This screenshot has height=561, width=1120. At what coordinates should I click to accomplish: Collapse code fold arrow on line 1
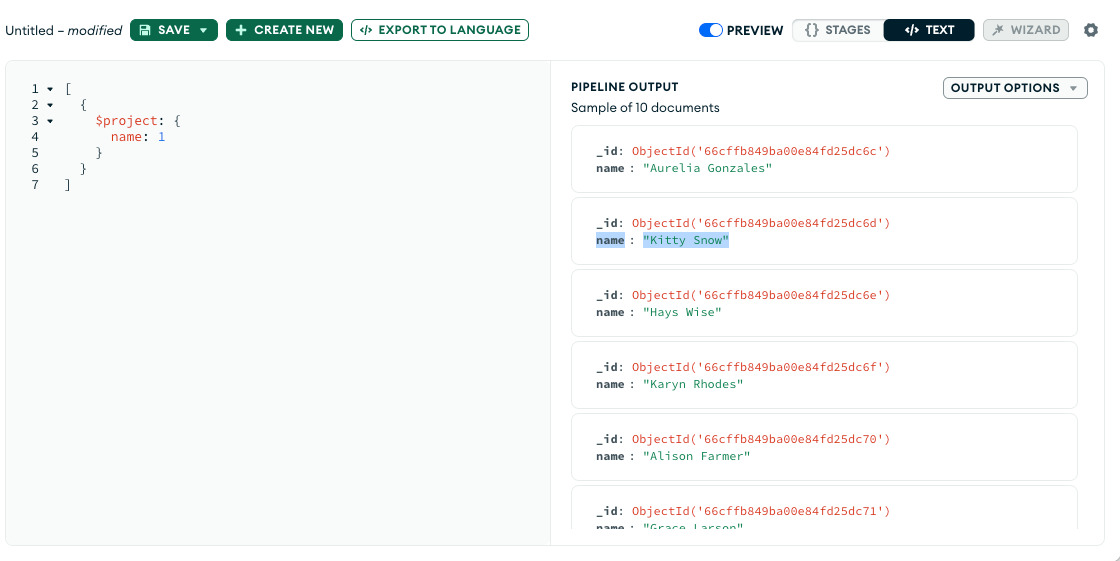click(50, 89)
